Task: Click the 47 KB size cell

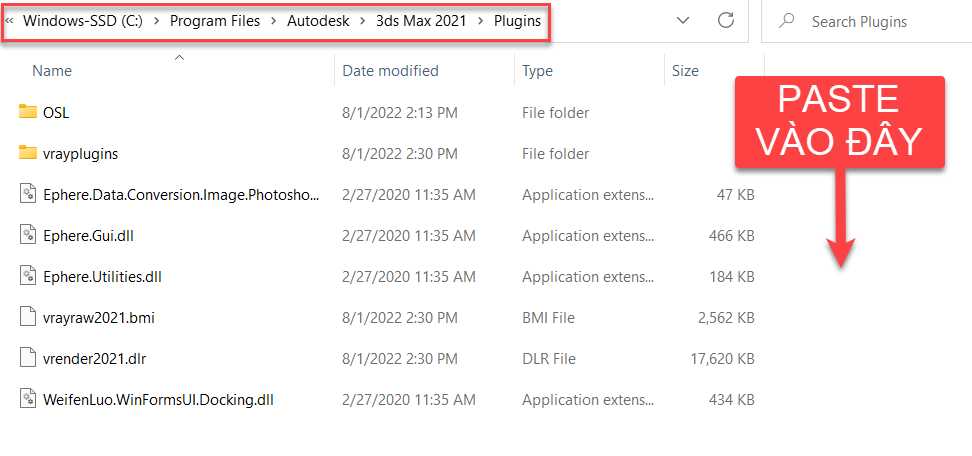Action: tap(736, 195)
